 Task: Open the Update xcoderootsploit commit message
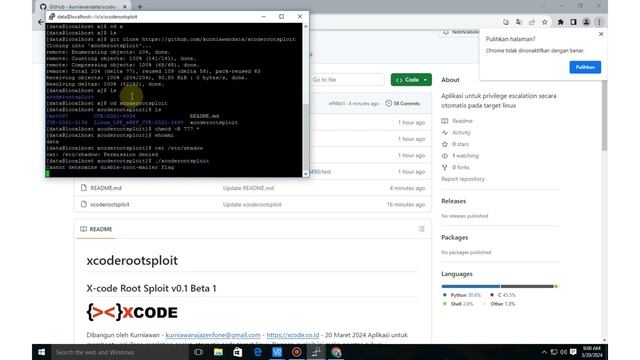(252, 204)
